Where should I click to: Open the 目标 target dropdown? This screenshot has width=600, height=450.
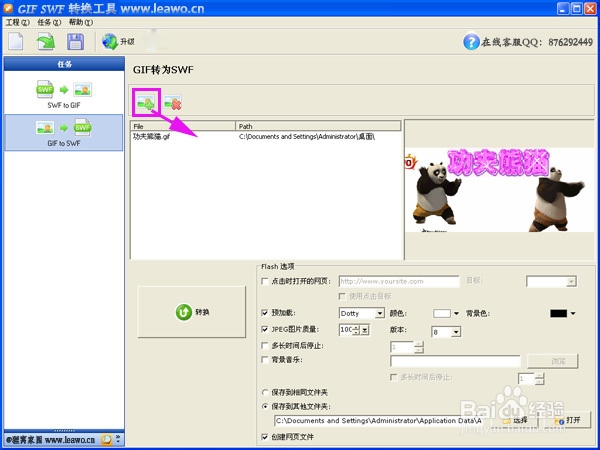pos(551,282)
